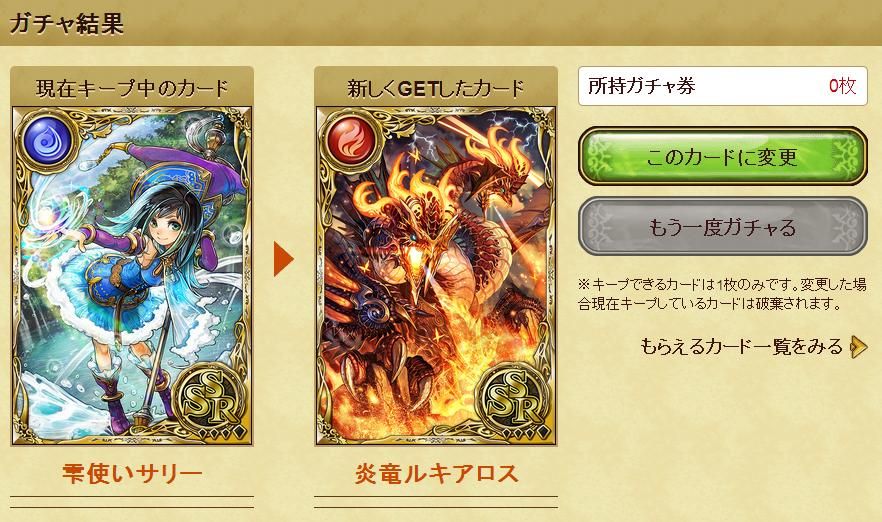Click the star rarity diamonds under dragon's SR
The height and width of the screenshot is (522, 882).
click(x=524, y=432)
